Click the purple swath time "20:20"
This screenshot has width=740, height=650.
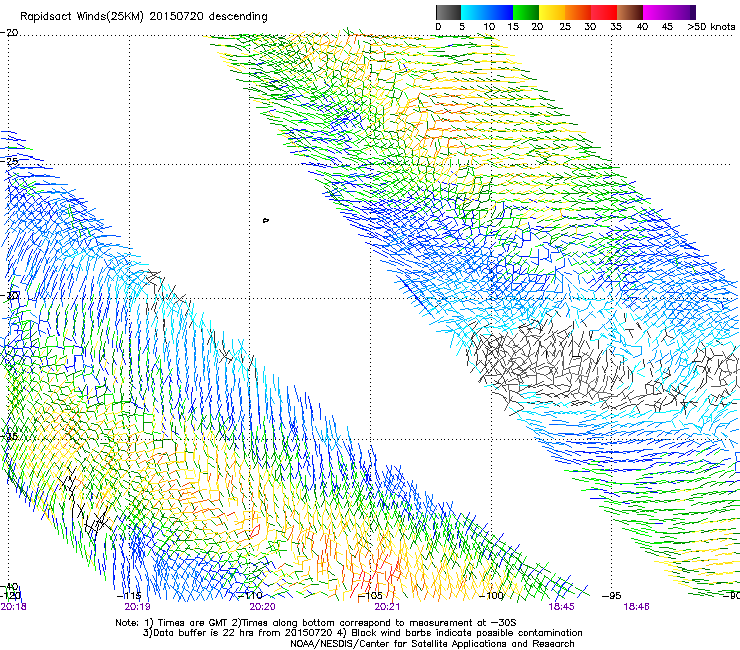click(x=262, y=607)
